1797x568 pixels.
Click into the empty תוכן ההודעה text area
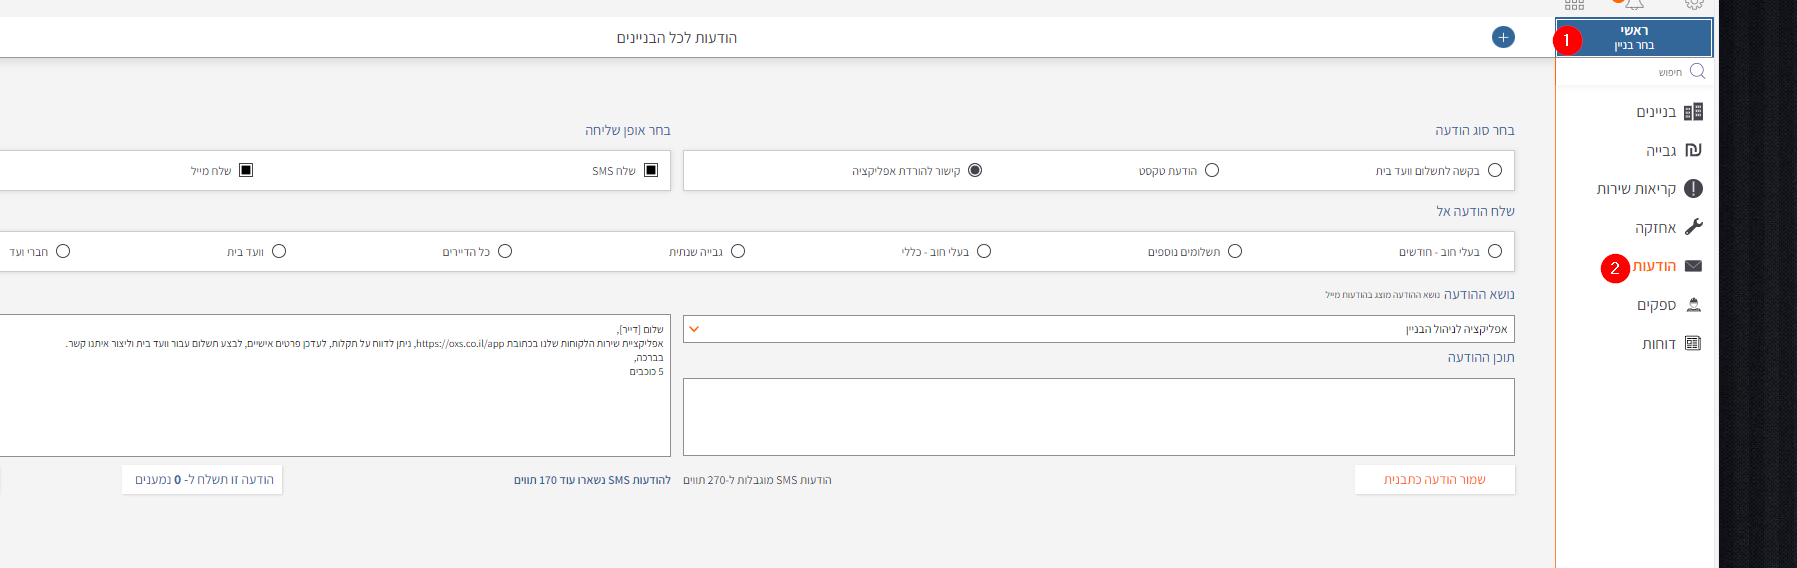click(x=1098, y=417)
